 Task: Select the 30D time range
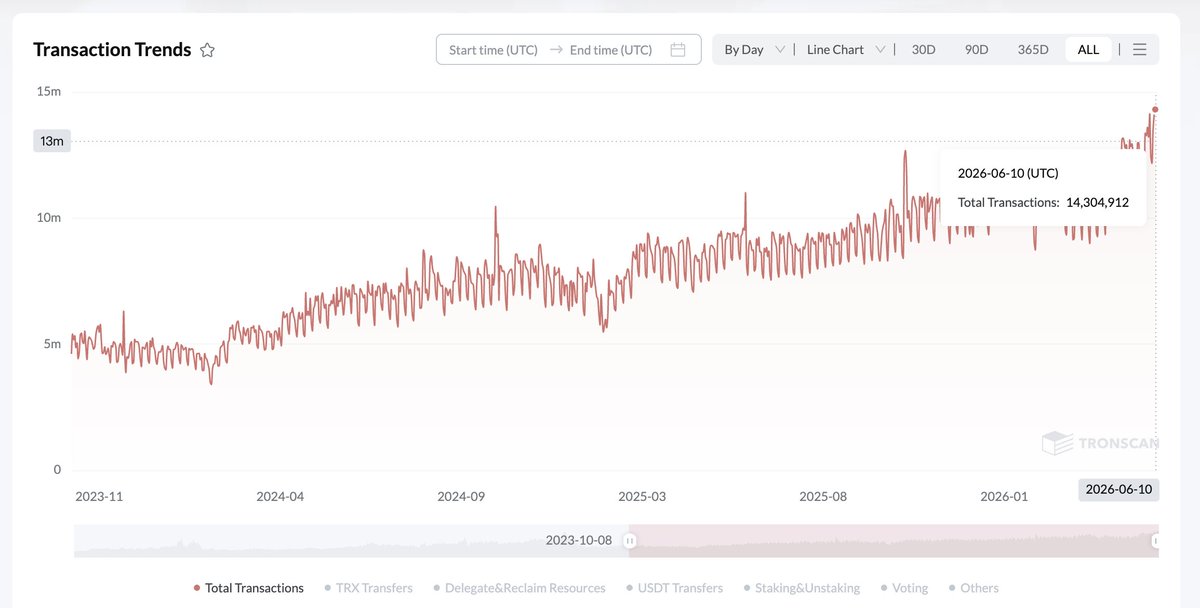[x=924, y=50]
